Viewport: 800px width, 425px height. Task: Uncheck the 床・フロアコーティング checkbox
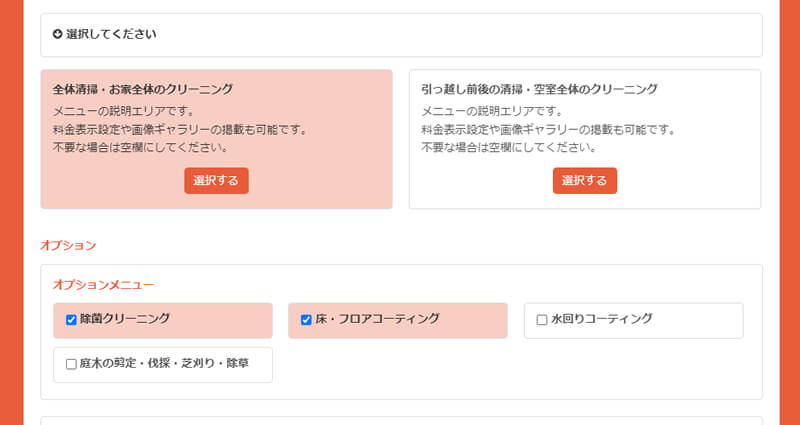[x=306, y=320]
